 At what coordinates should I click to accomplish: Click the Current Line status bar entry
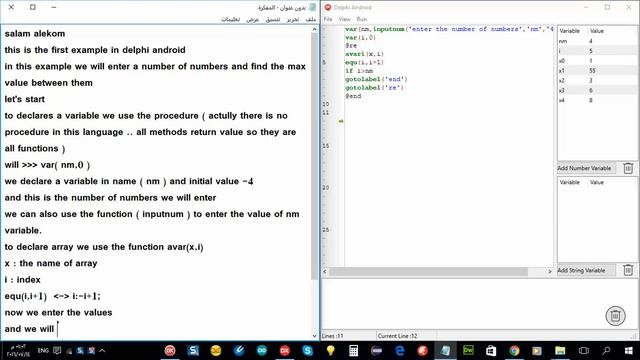[x=398, y=336]
